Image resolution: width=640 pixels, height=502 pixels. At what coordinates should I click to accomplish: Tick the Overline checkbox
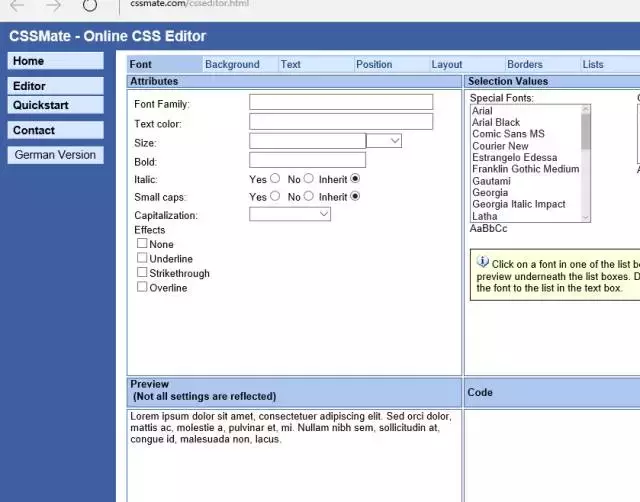[142, 287]
